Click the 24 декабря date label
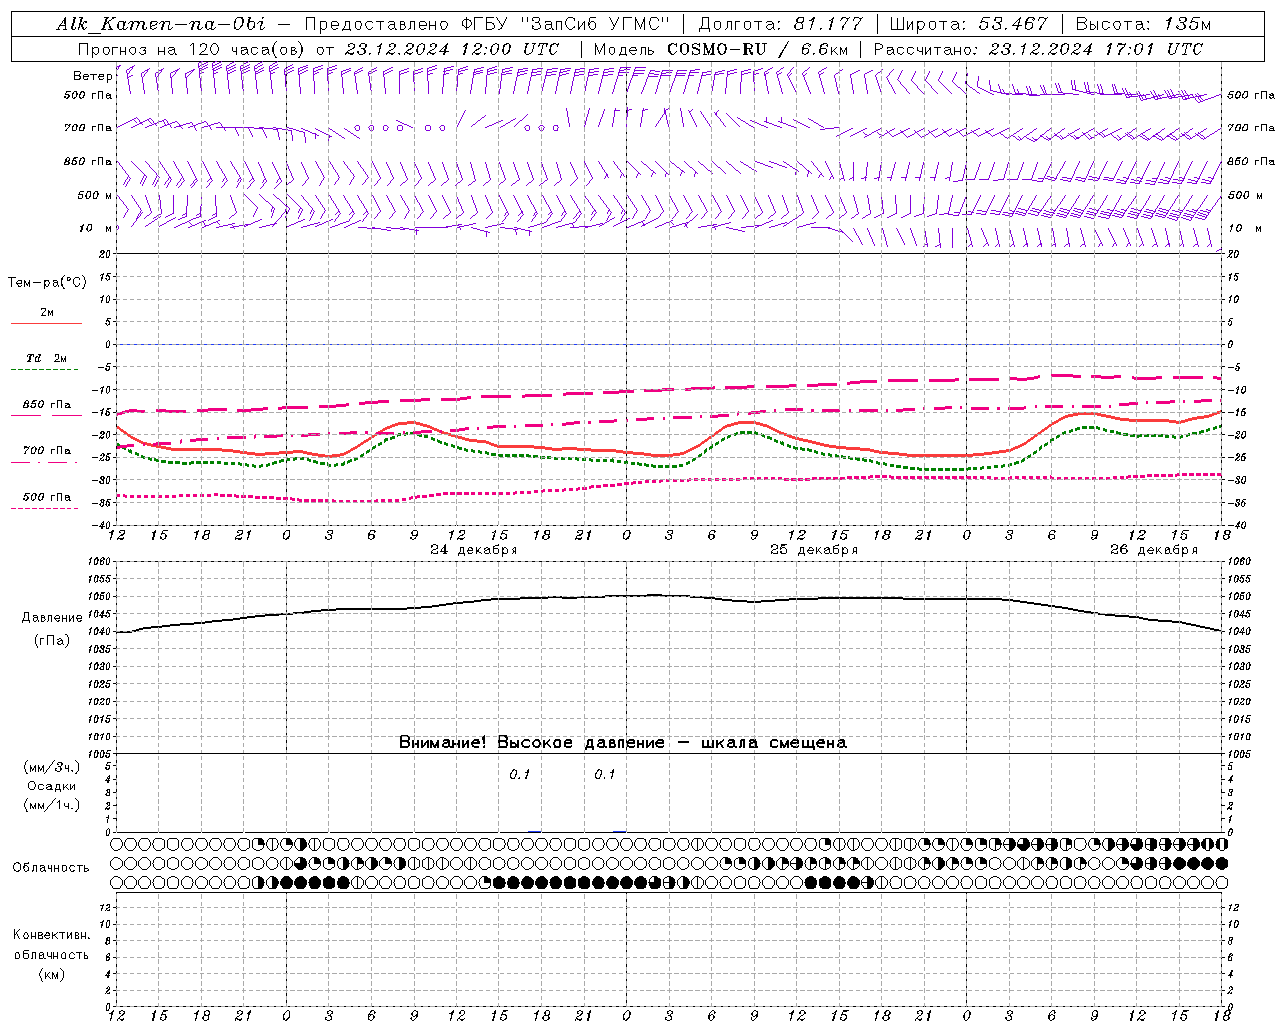 (474, 550)
